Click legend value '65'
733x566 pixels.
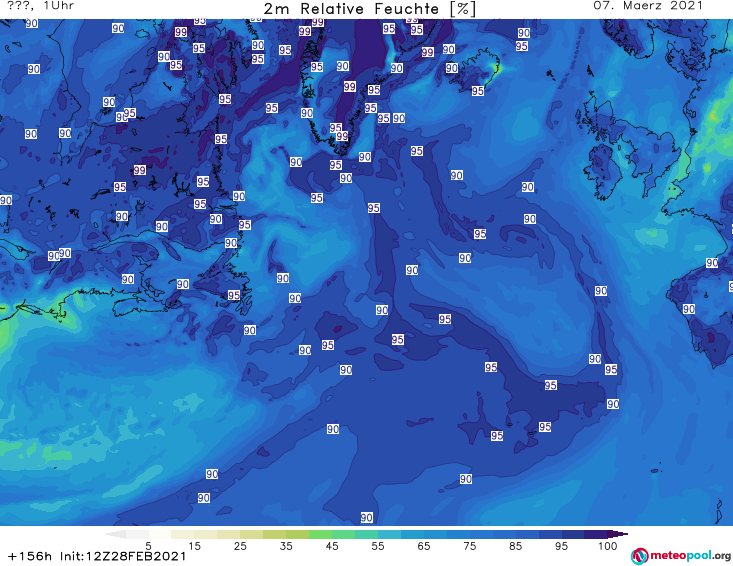tap(424, 546)
